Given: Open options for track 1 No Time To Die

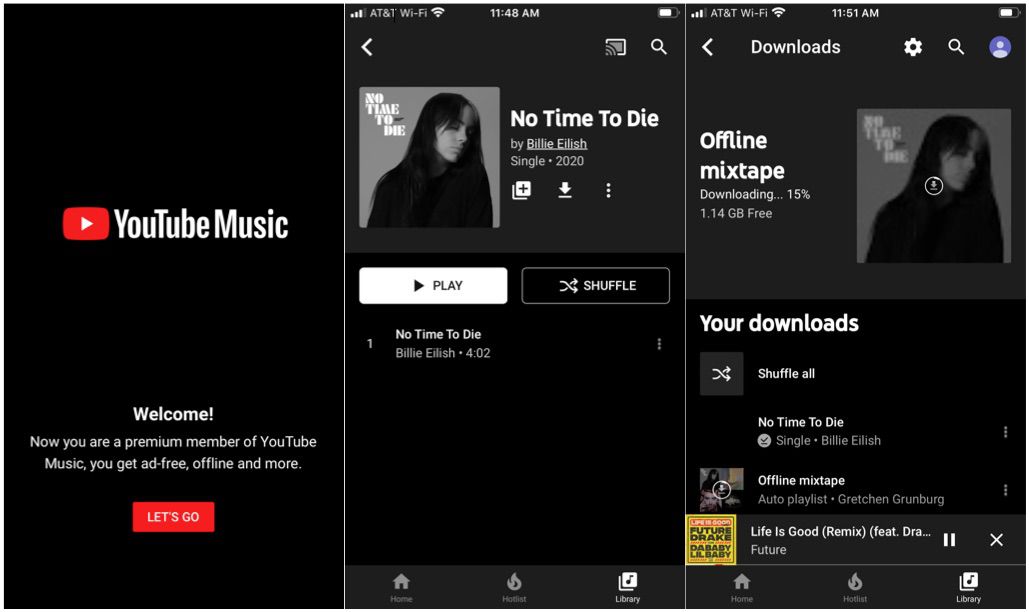Looking at the screenshot, I should [x=659, y=344].
